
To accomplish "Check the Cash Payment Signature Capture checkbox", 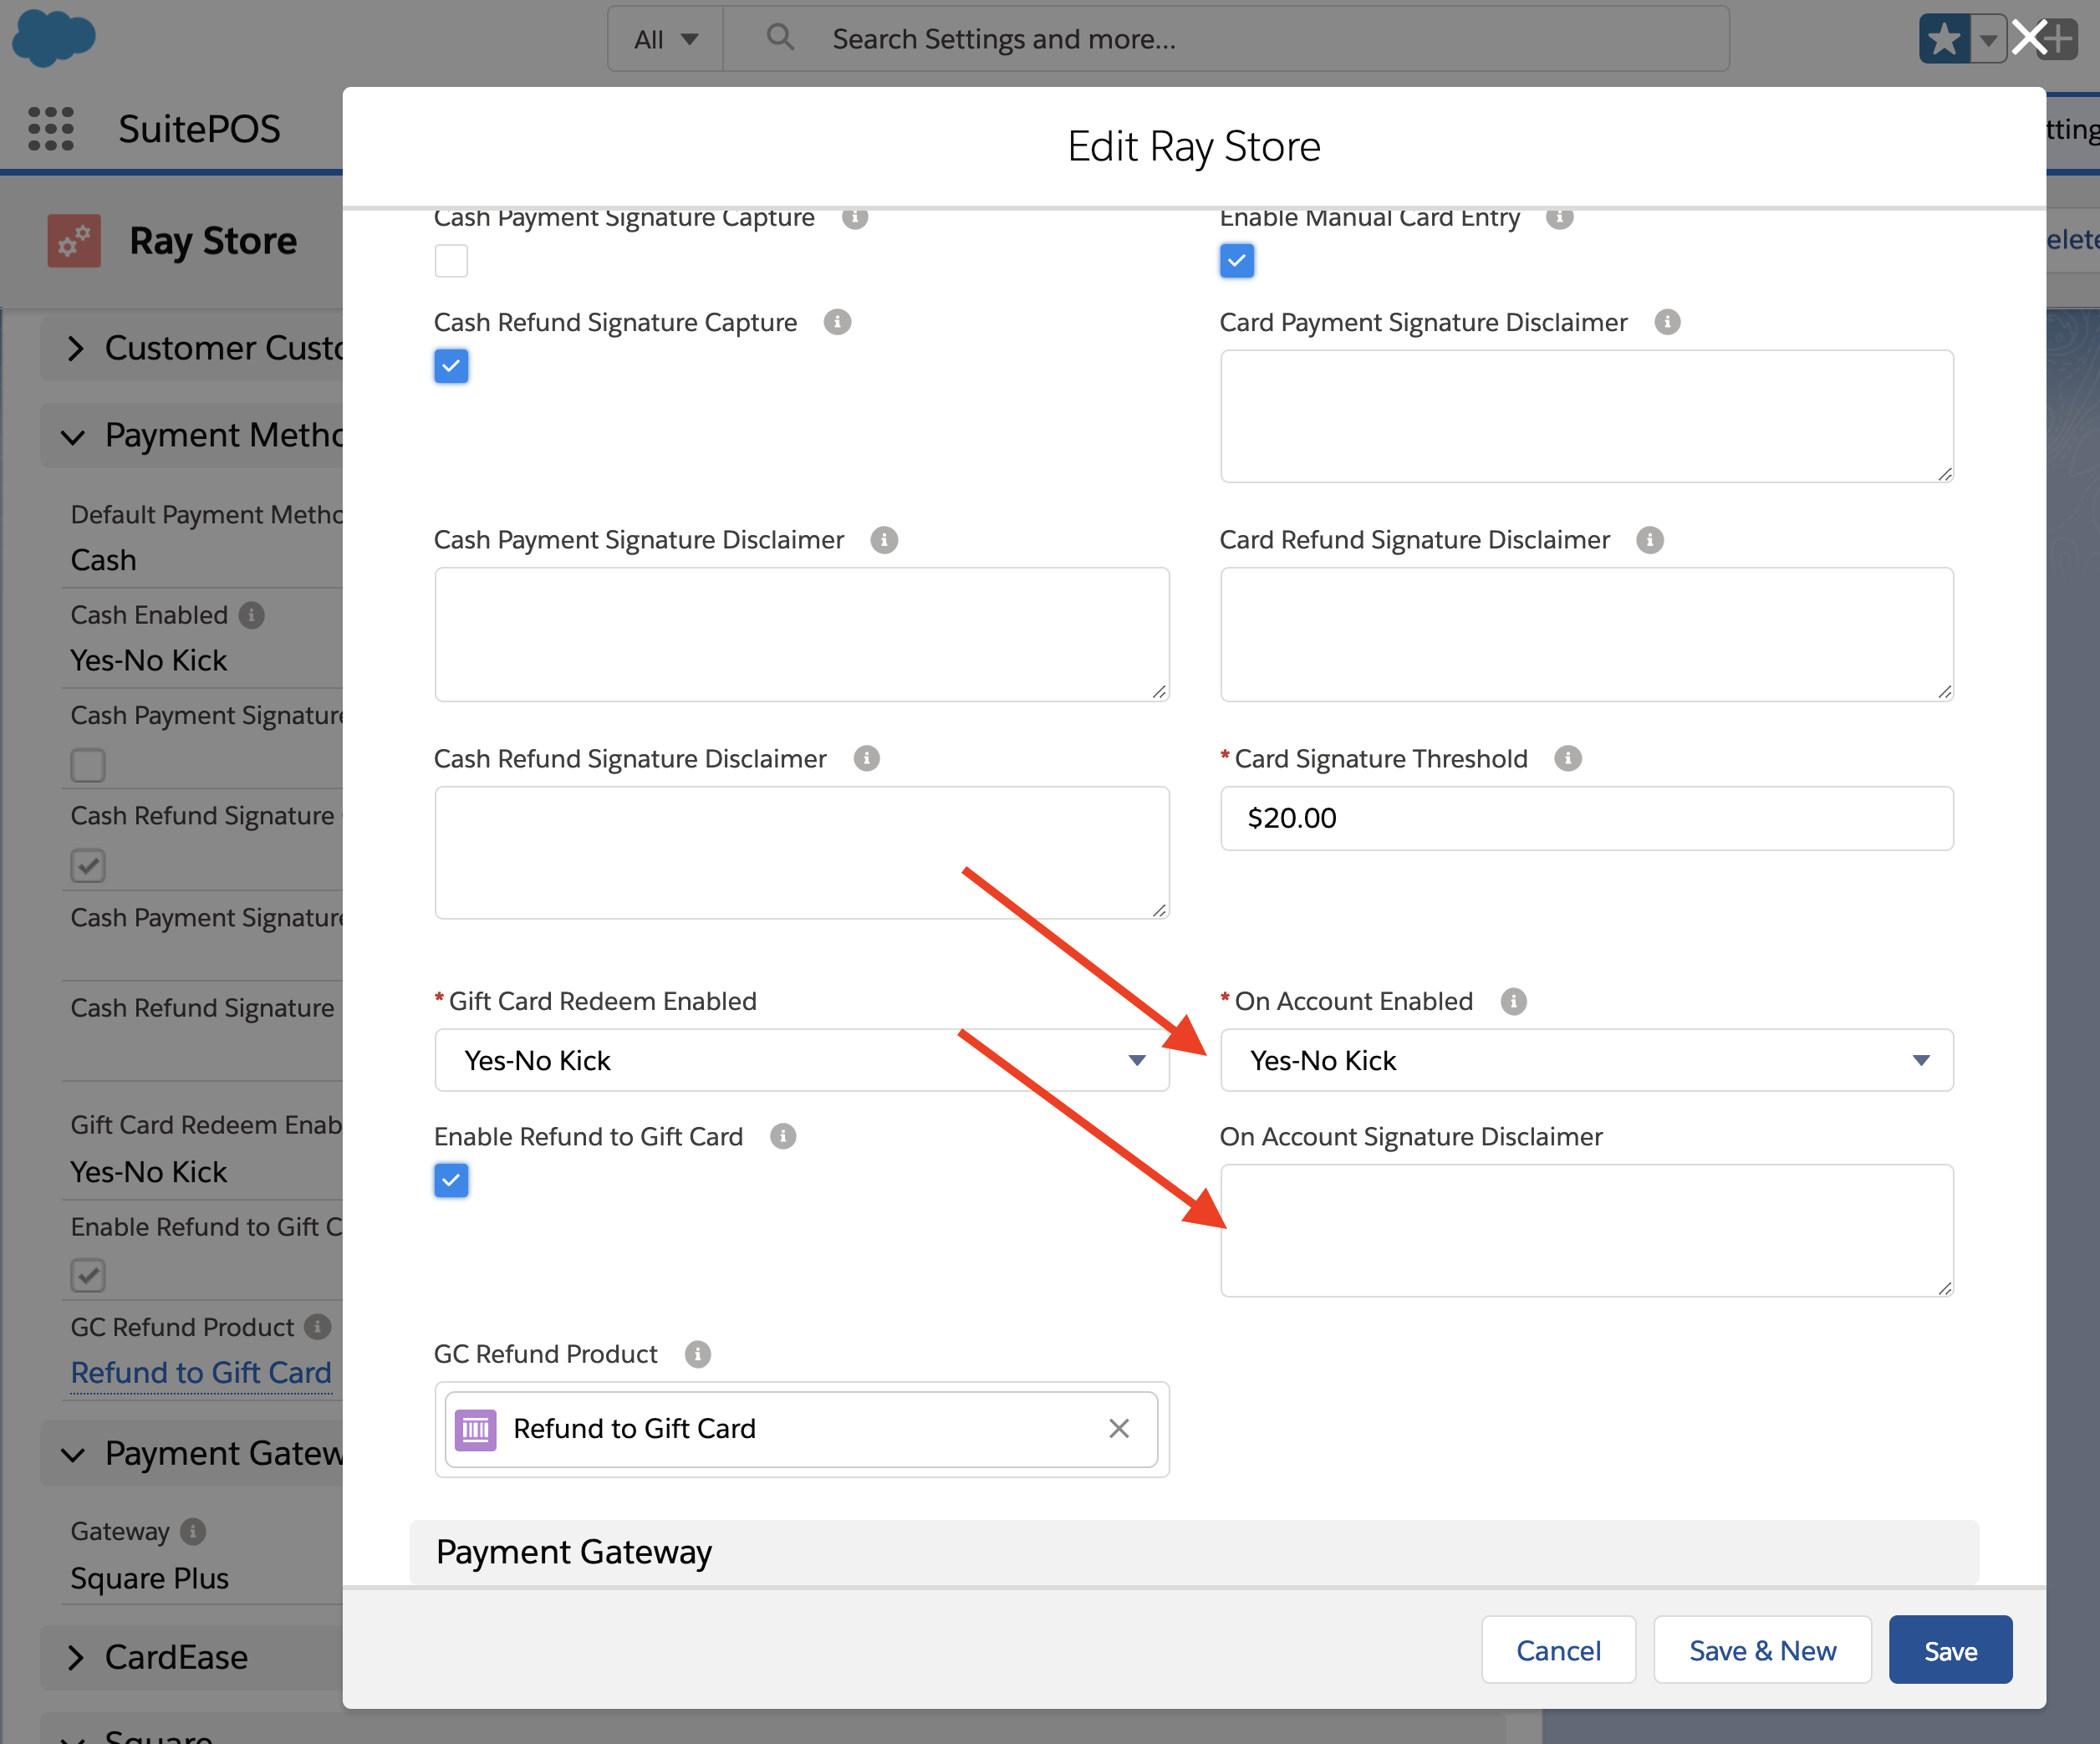I will pyautogui.click(x=451, y=261).
